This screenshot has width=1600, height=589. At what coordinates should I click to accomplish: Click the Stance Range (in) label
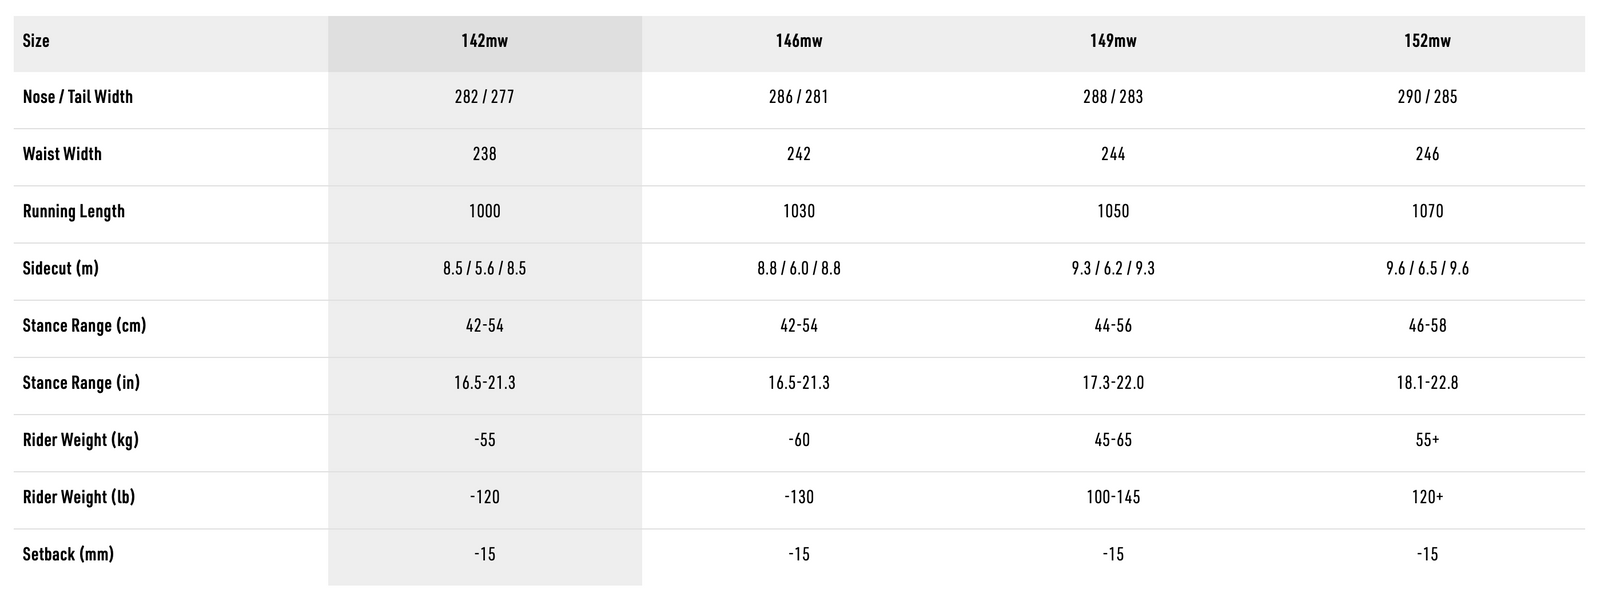click(x=81, y=383)
